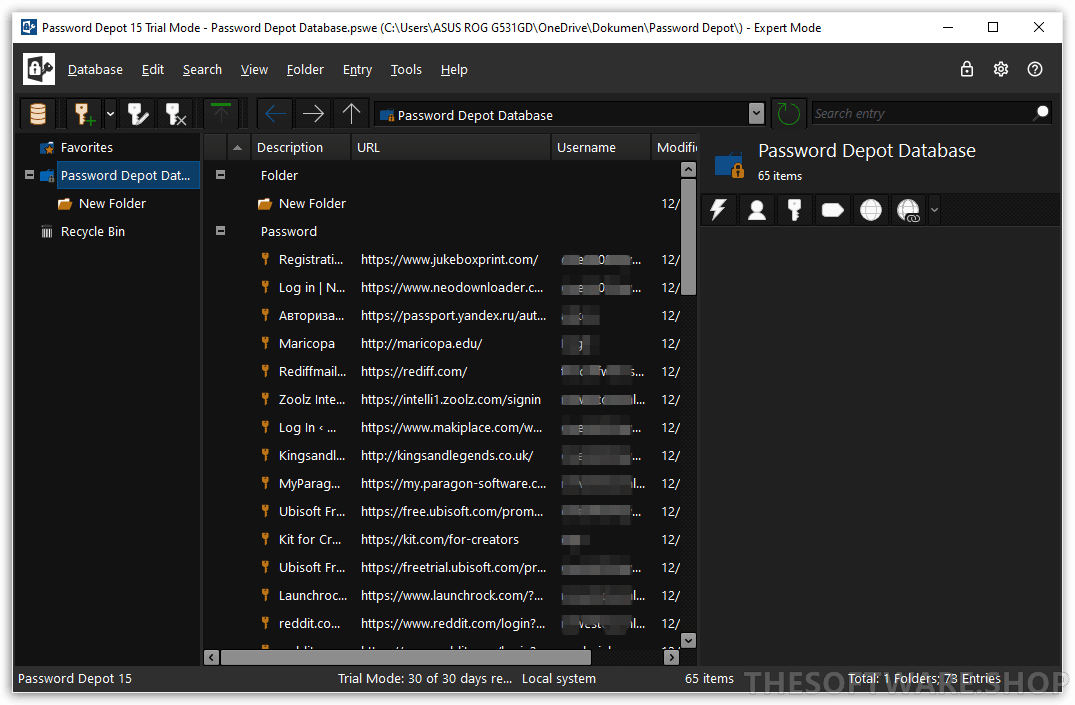Click the Password Depot logo icon
This screenshot has height=705, width=1075.
coord(38,69)
